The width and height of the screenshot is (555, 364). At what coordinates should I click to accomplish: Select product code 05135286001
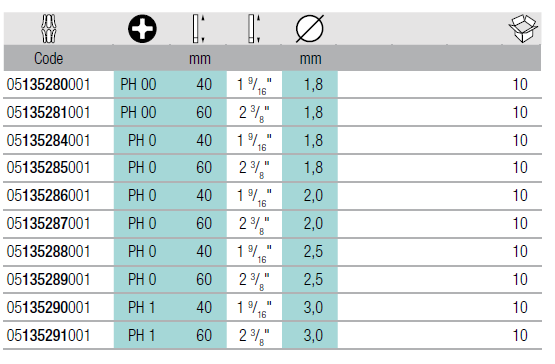48,195
